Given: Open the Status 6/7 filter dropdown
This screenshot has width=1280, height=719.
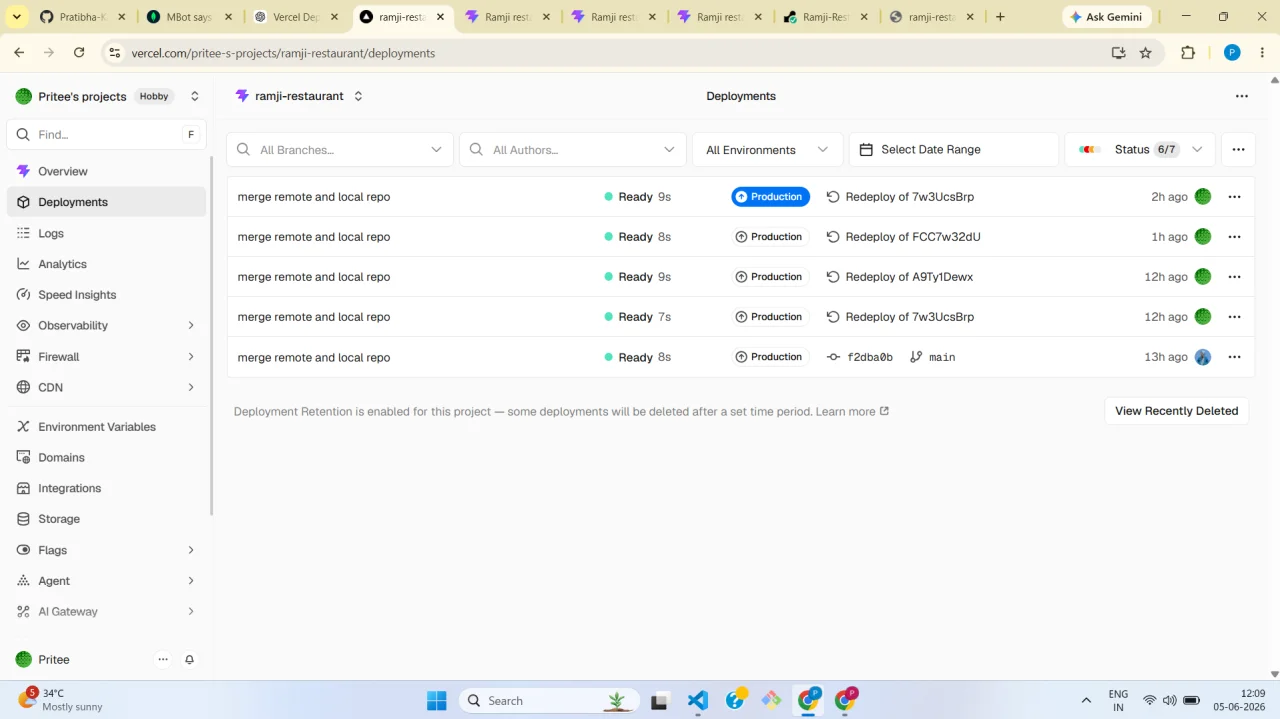Looking at the screenshot, I should [1140, 150].
